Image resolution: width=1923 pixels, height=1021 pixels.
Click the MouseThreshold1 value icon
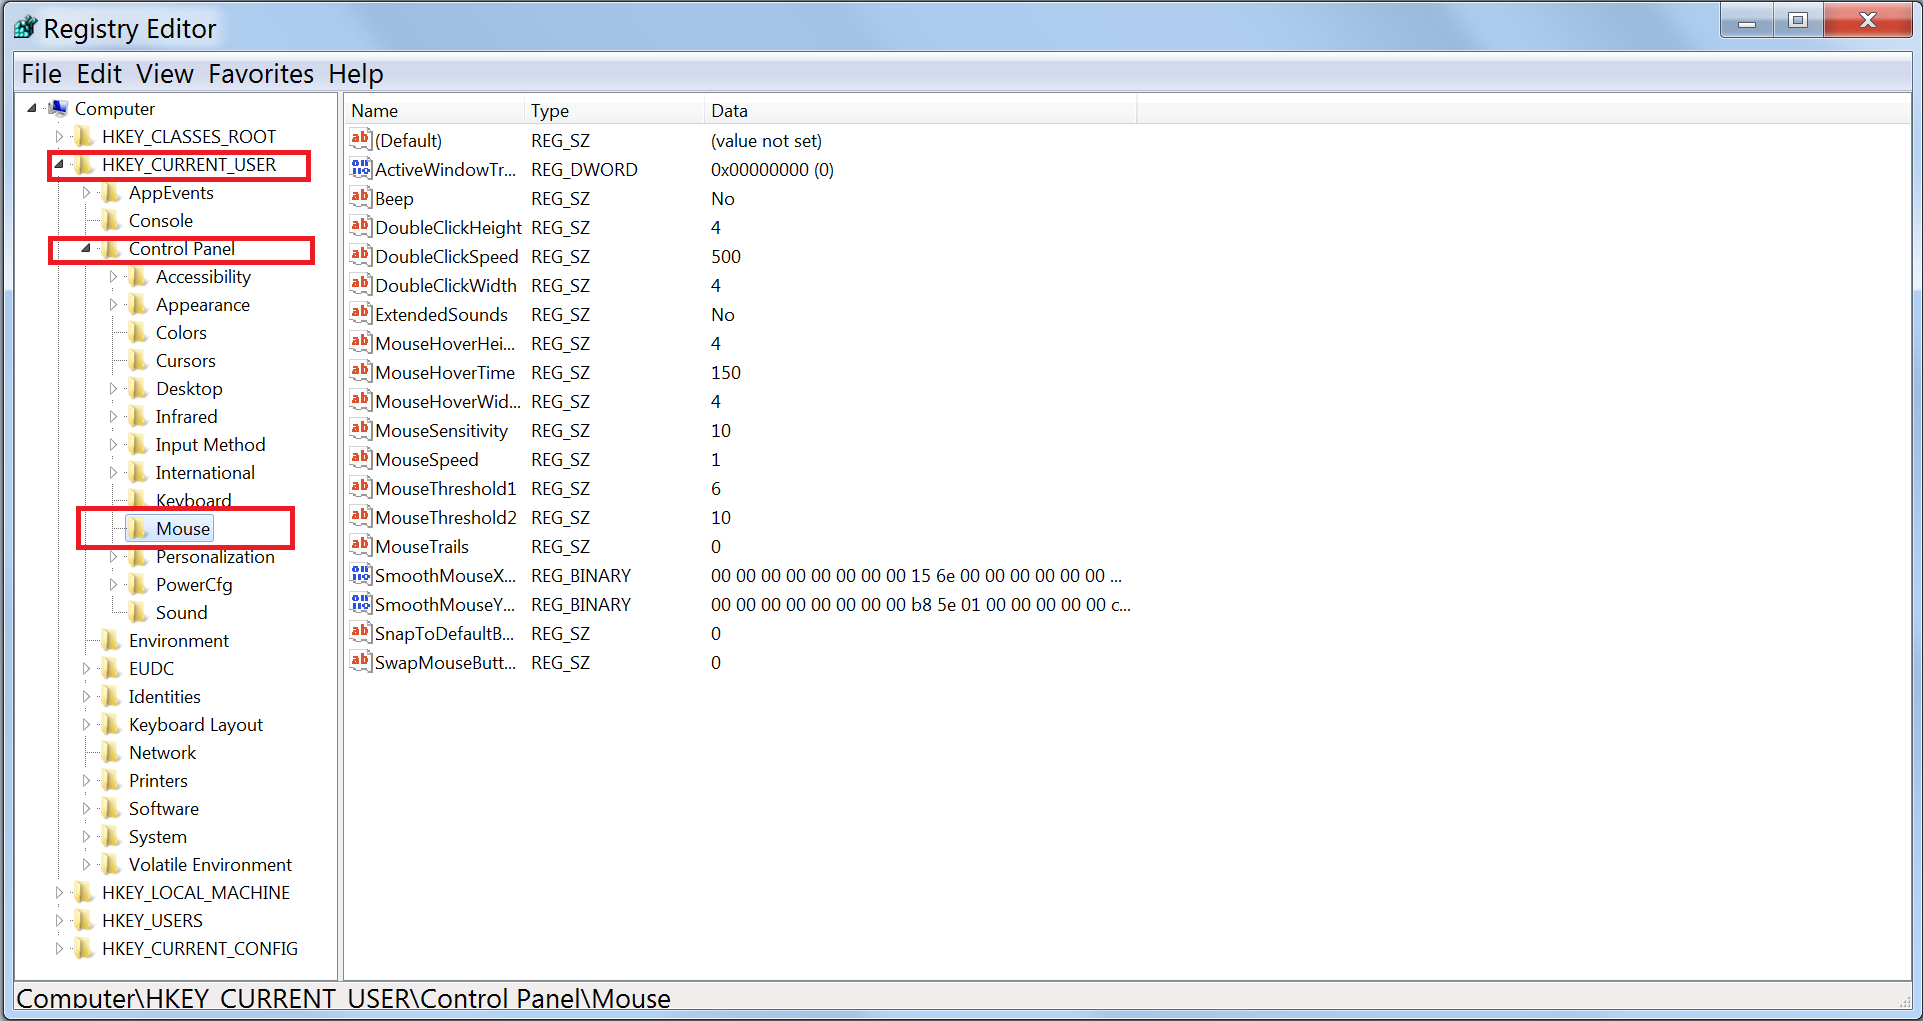point(361,487)
